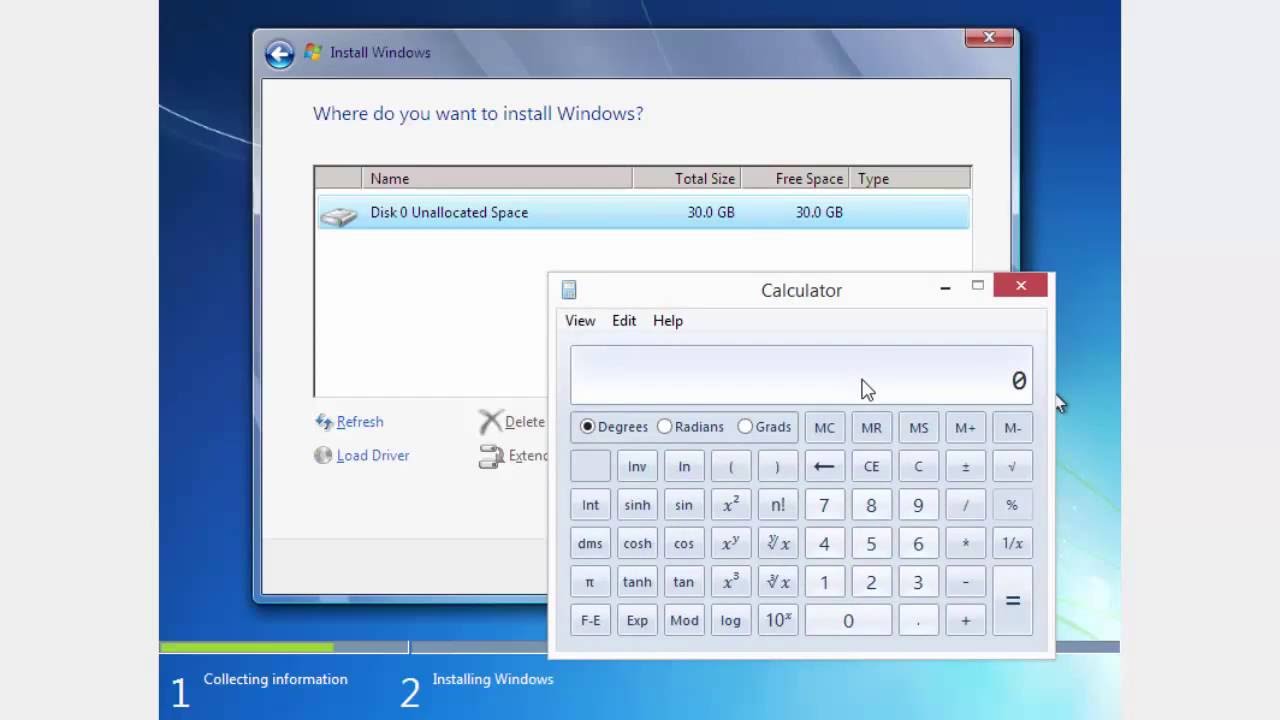Click the 10 to the x button
Image resolution: width=1280 pixels, height=720 pixels.
(777, 621)
